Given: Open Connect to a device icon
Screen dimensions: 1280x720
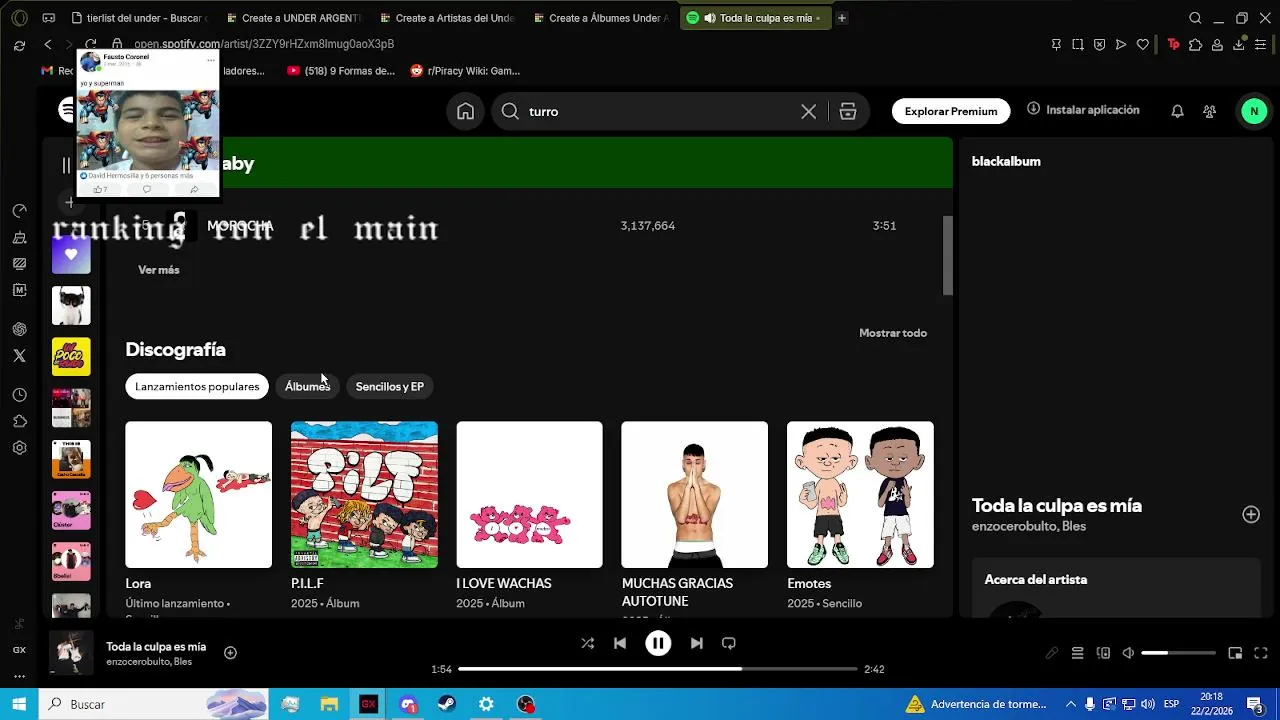Looking at the screenshot, I should coord(1103,653).
